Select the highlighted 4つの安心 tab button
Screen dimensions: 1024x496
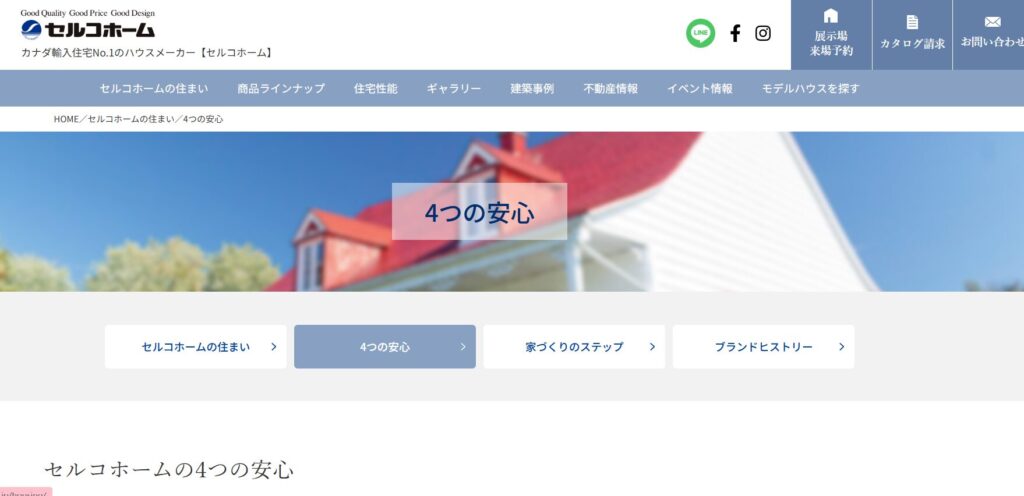tap(385, 347)
